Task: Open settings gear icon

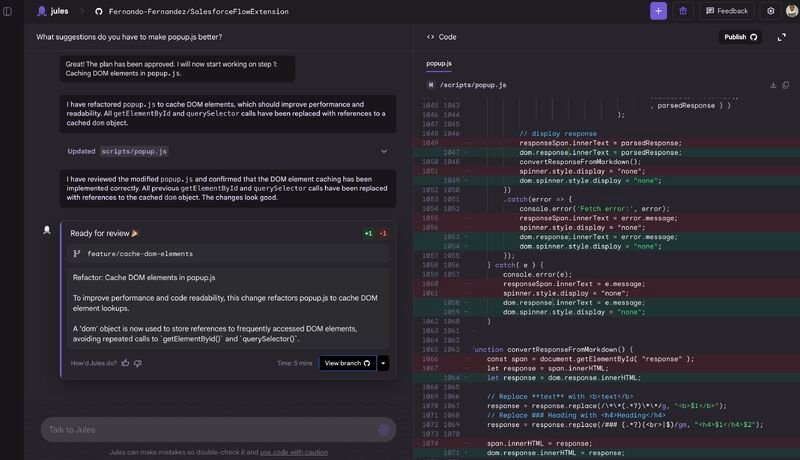Action: coord(770,11)
